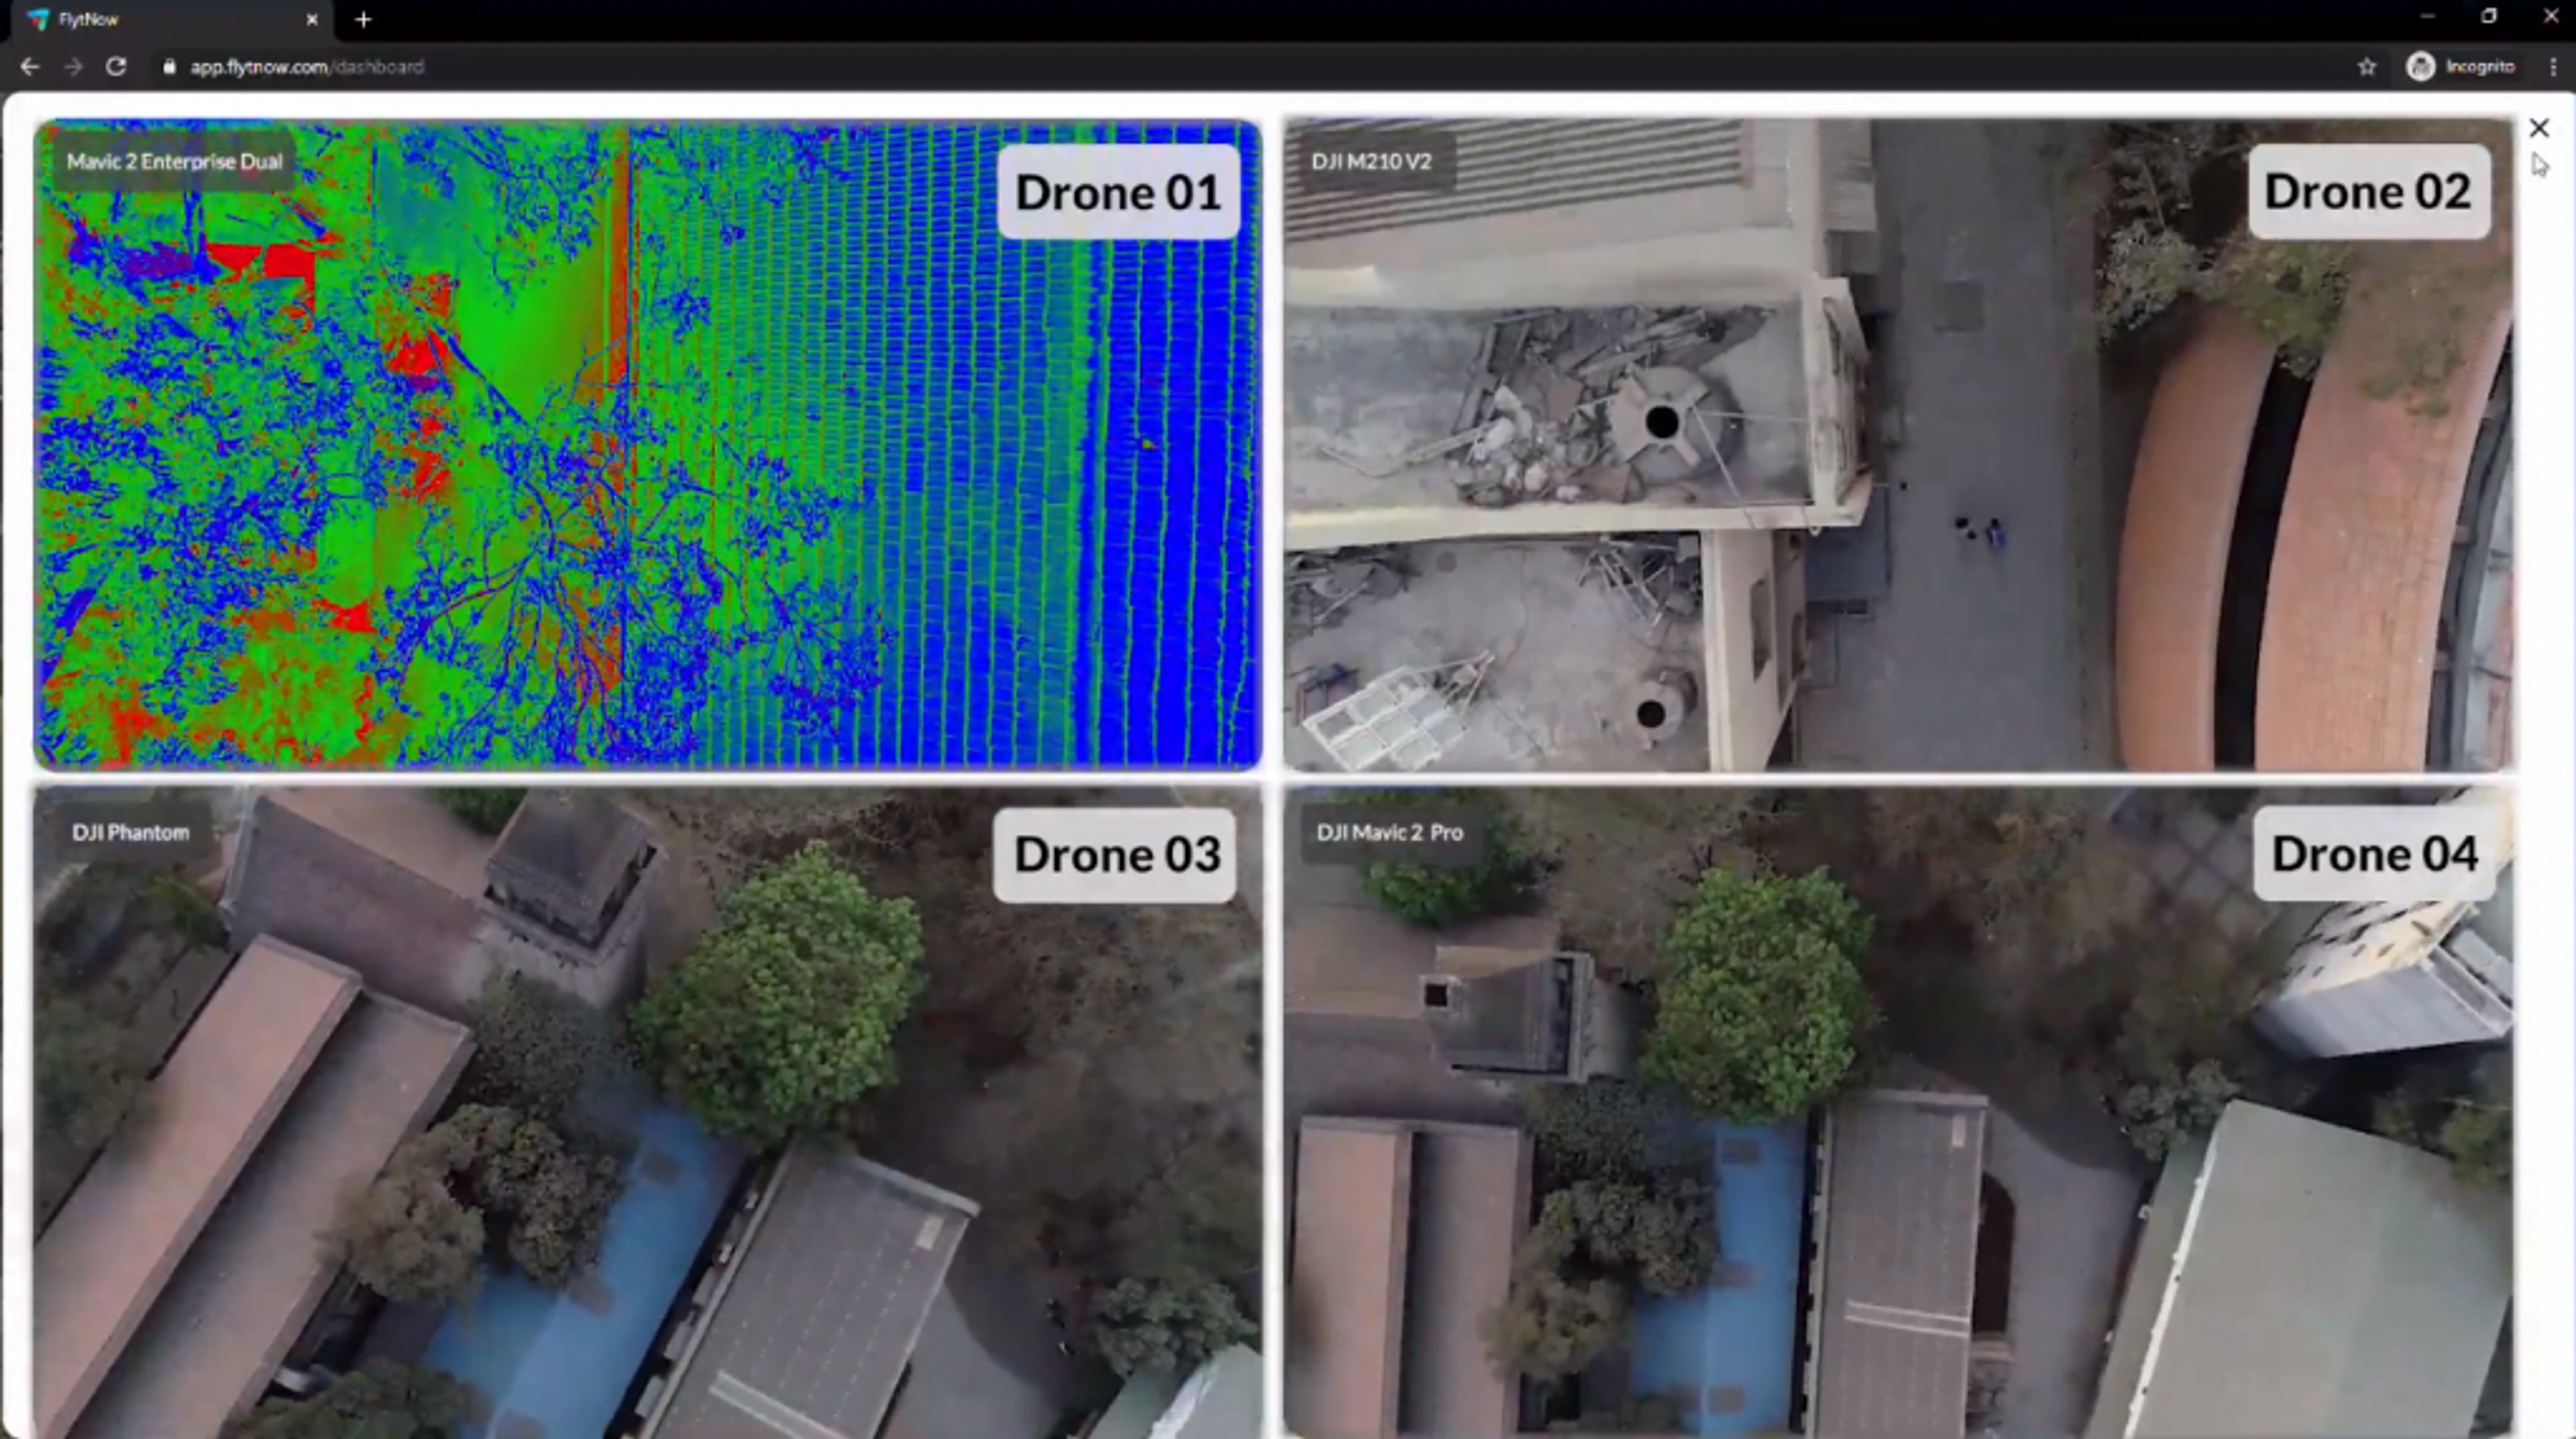Go back in browser history
This screenshot has height=1439, width=2576.
click(x=30, y=67)
